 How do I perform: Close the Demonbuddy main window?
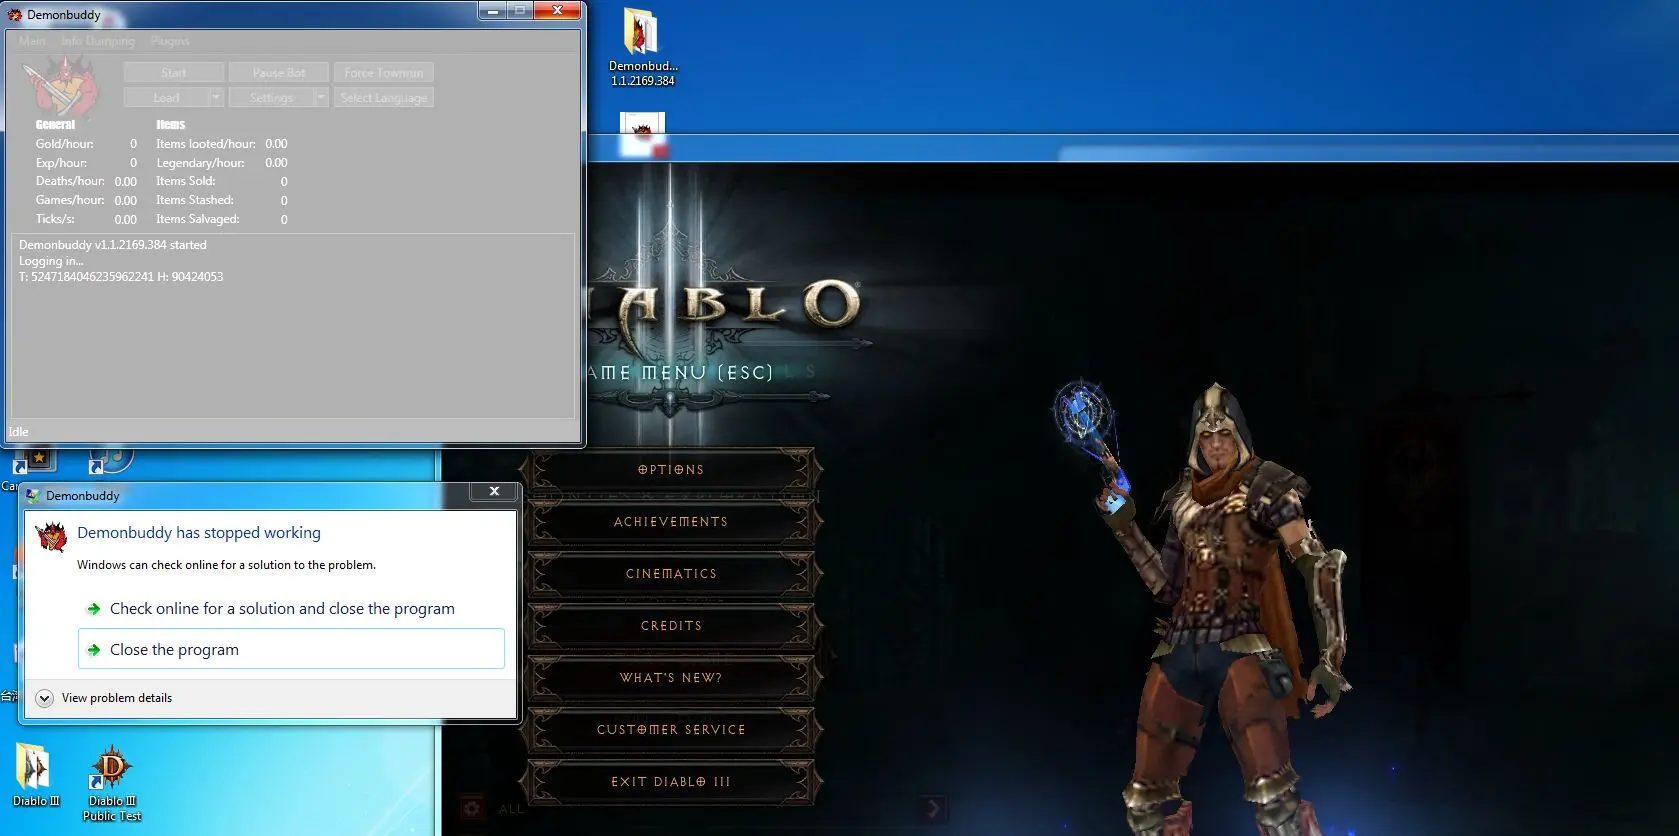(x=557, y=11)
